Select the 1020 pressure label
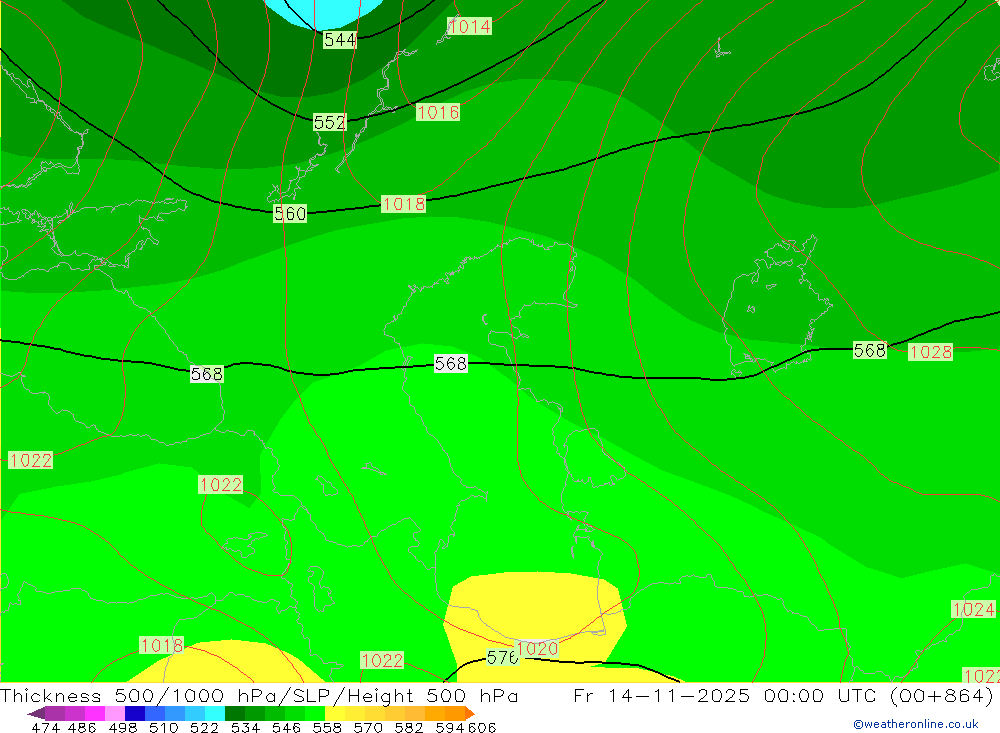This screenshot has height=733, width=1000. tap(537, 649)
